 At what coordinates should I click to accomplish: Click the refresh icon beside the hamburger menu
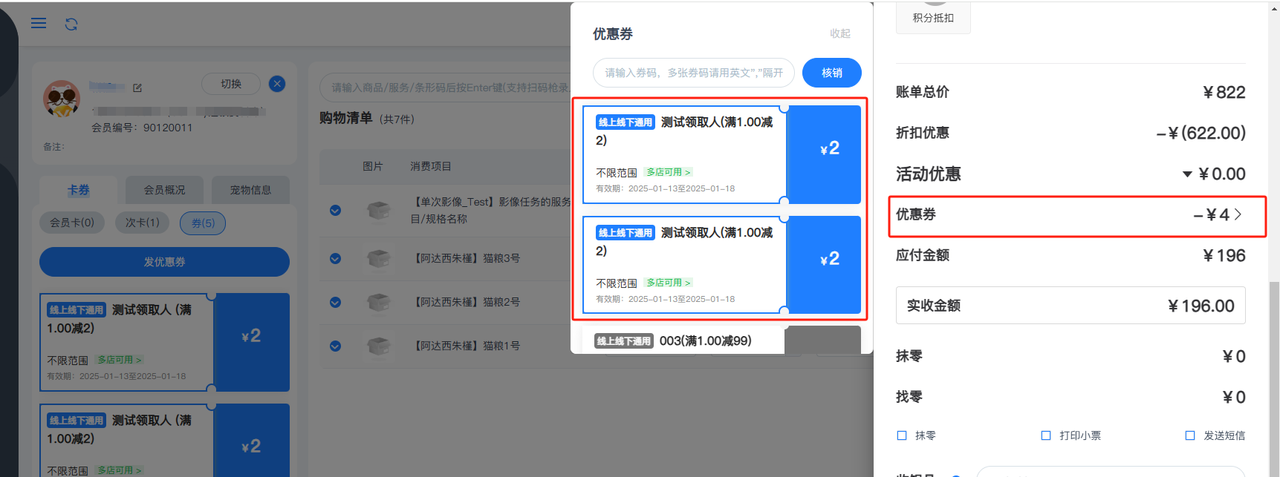coord(71,23)
